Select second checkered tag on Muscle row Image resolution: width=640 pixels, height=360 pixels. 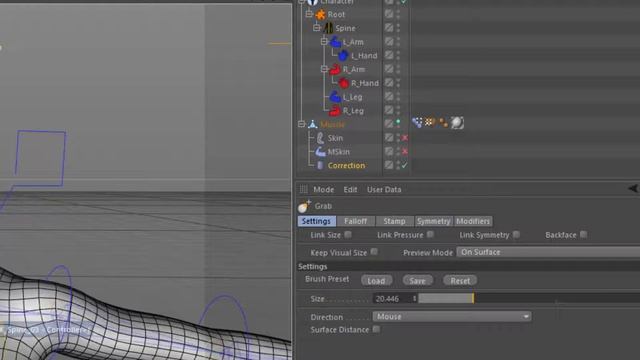coord(429,122)
